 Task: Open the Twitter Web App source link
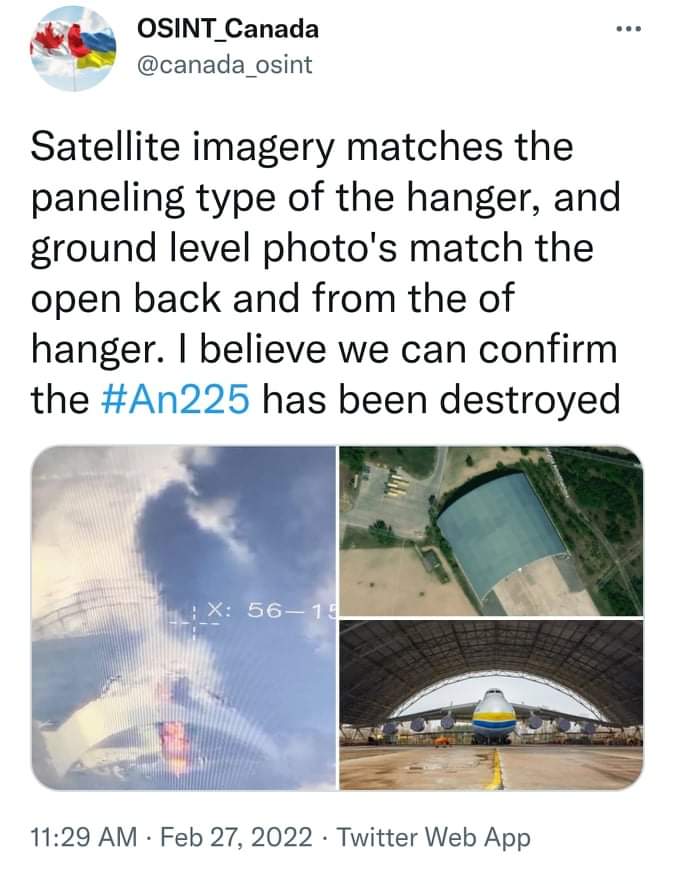[434, 837]
